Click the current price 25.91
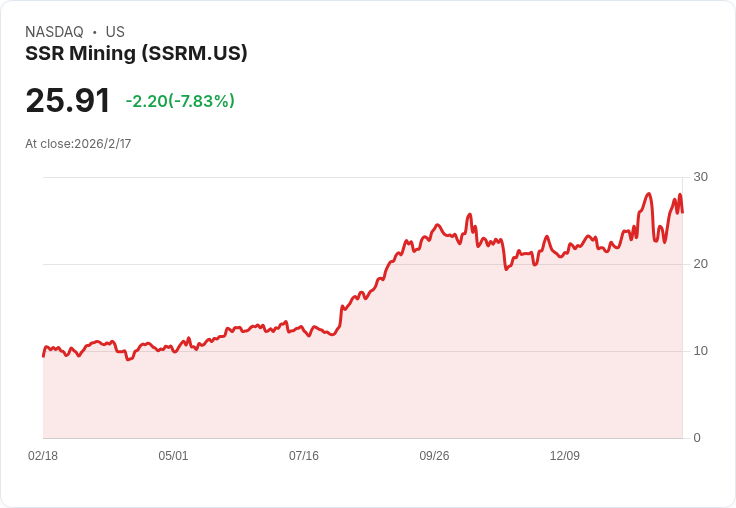Viewport: 736px width, 508px height. click(x=68, y=101)
